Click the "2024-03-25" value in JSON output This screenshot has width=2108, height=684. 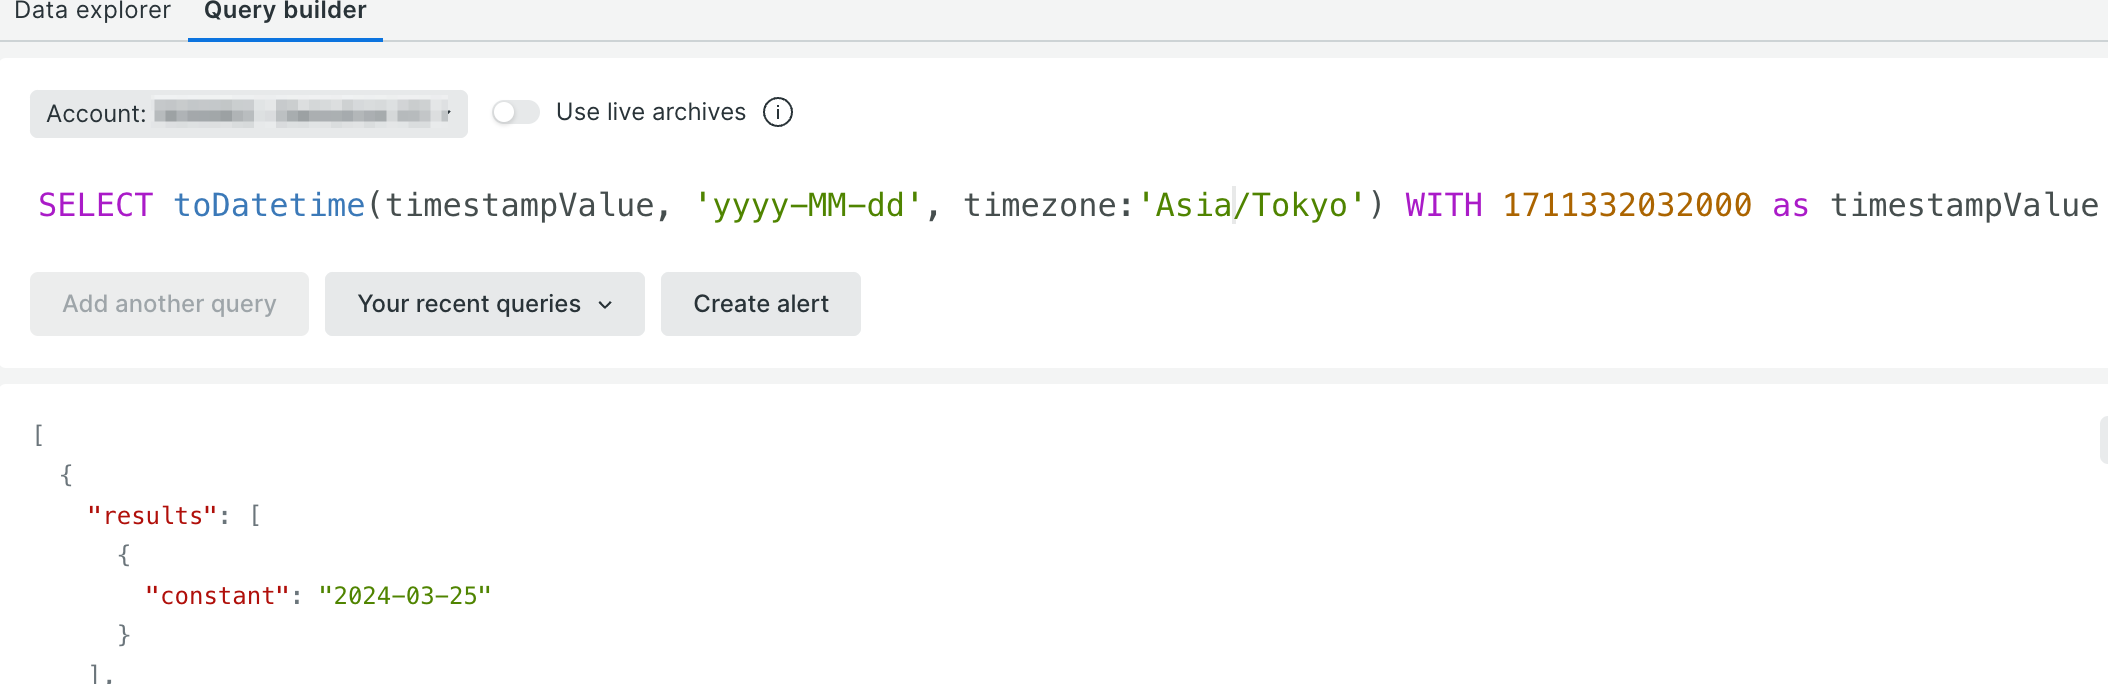click(405, 596)
